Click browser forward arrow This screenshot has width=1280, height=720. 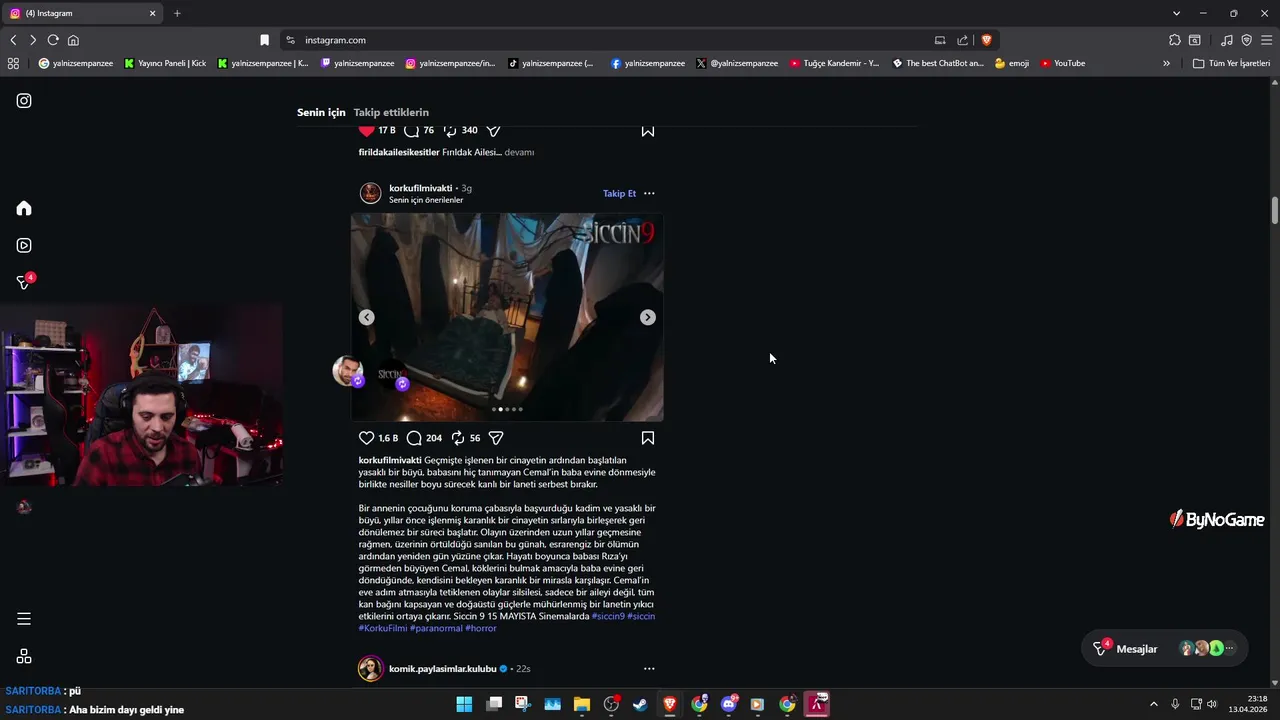click(x=33, y=40)
